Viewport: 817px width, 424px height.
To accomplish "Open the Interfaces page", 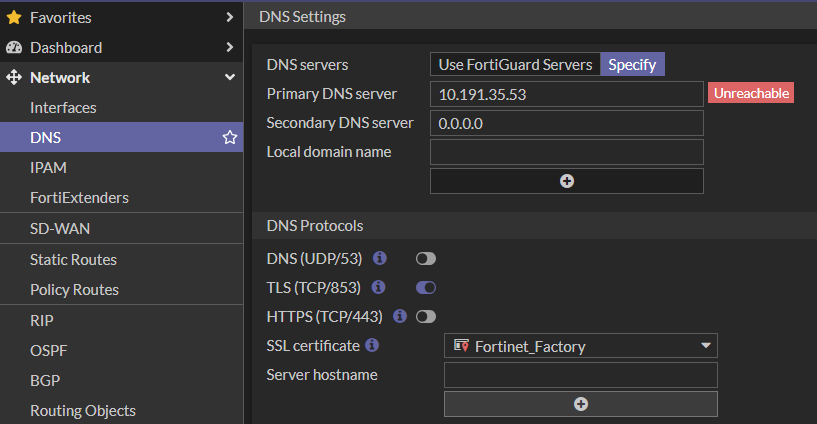I will click(x=63, y=107).
